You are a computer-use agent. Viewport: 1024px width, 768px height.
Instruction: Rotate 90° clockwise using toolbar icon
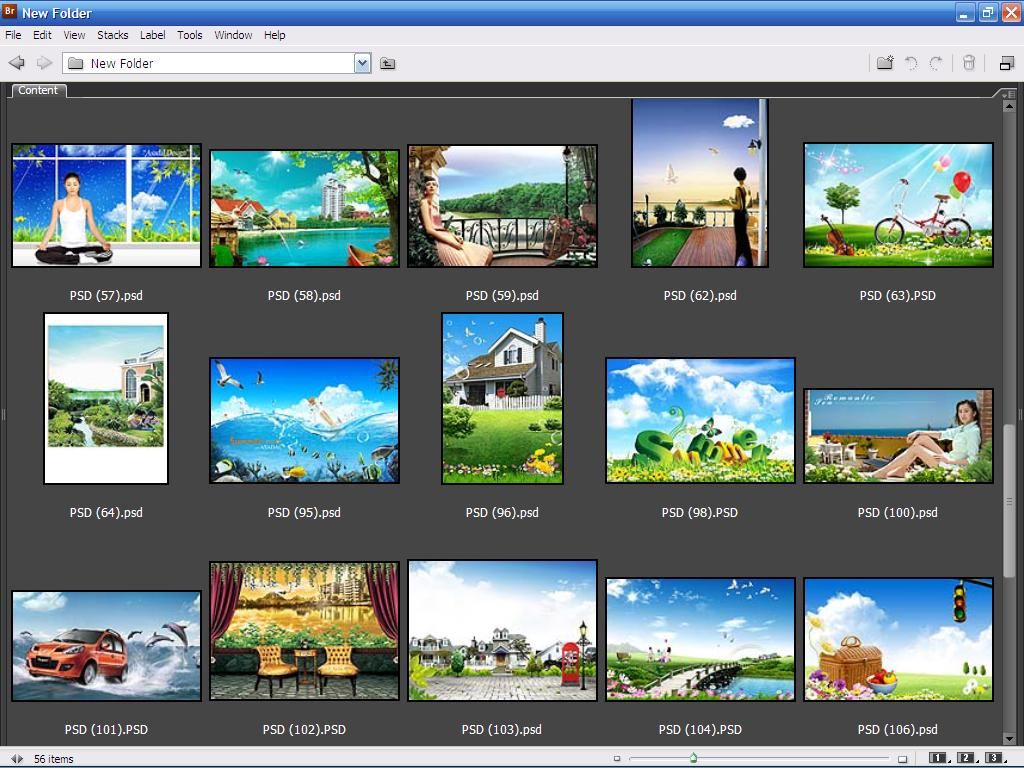936,63
